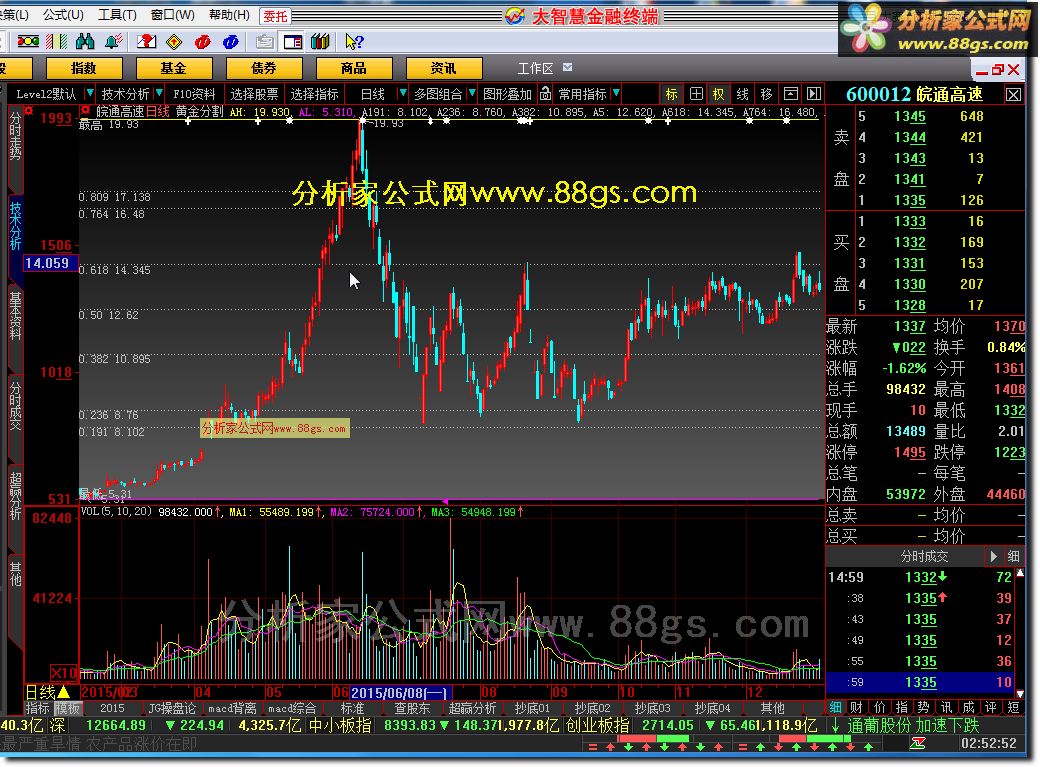
Task: Open the 窗口(W) menu
Action: pyautogui.click(x=172, y=14)
